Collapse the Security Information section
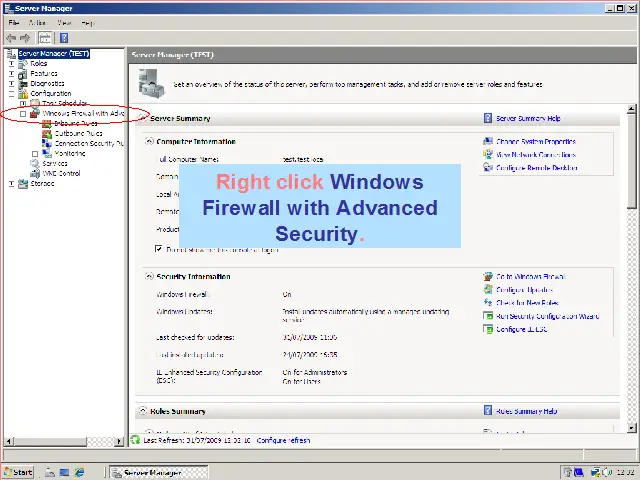Viewport: 640px width, 480px height. point(149,276)
